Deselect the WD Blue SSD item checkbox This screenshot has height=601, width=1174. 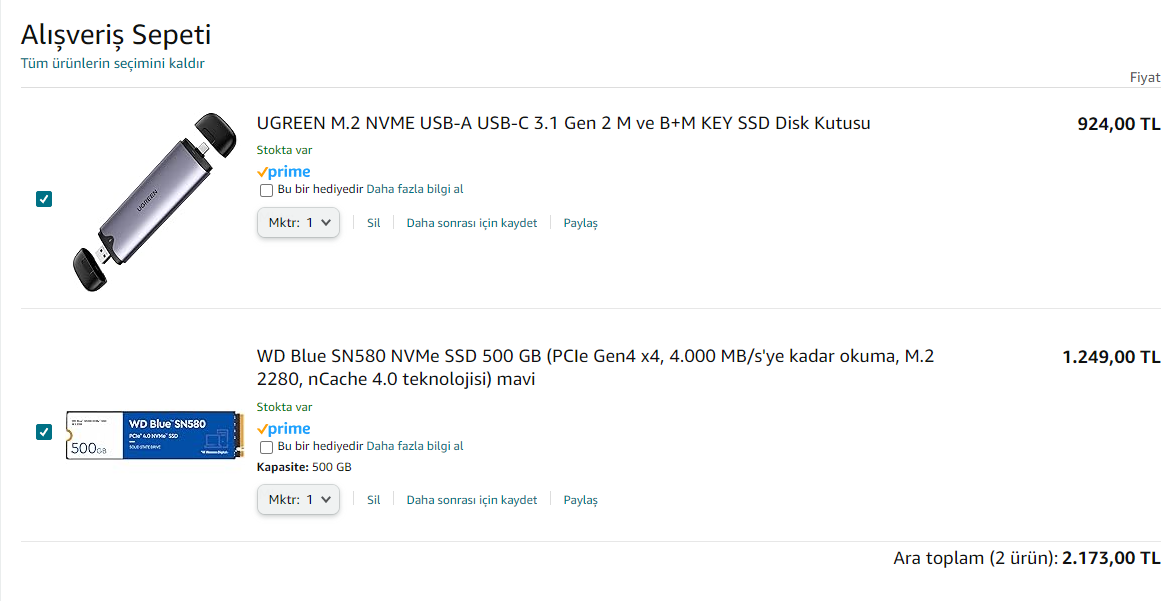(x=44, y=432)
